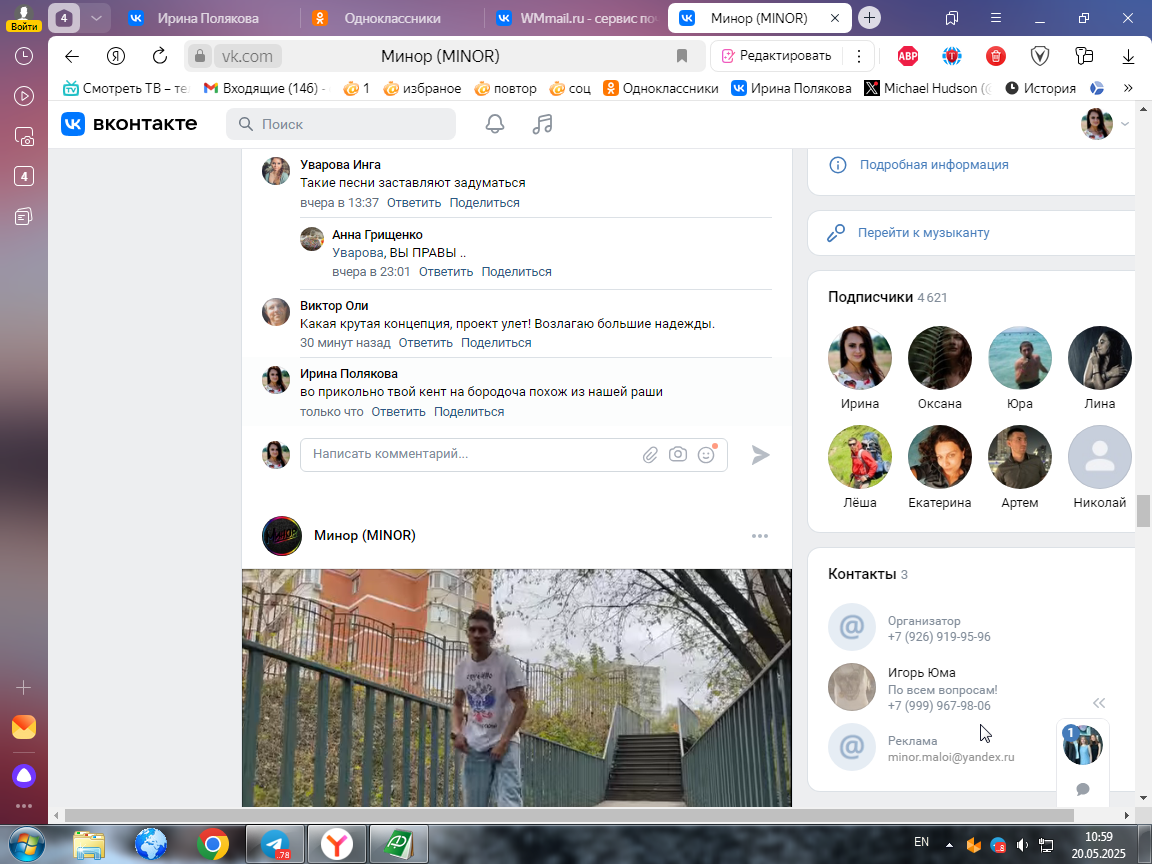Open VK music note icon
Viewport: 1152px width, 864px height.
coord(542,124)
